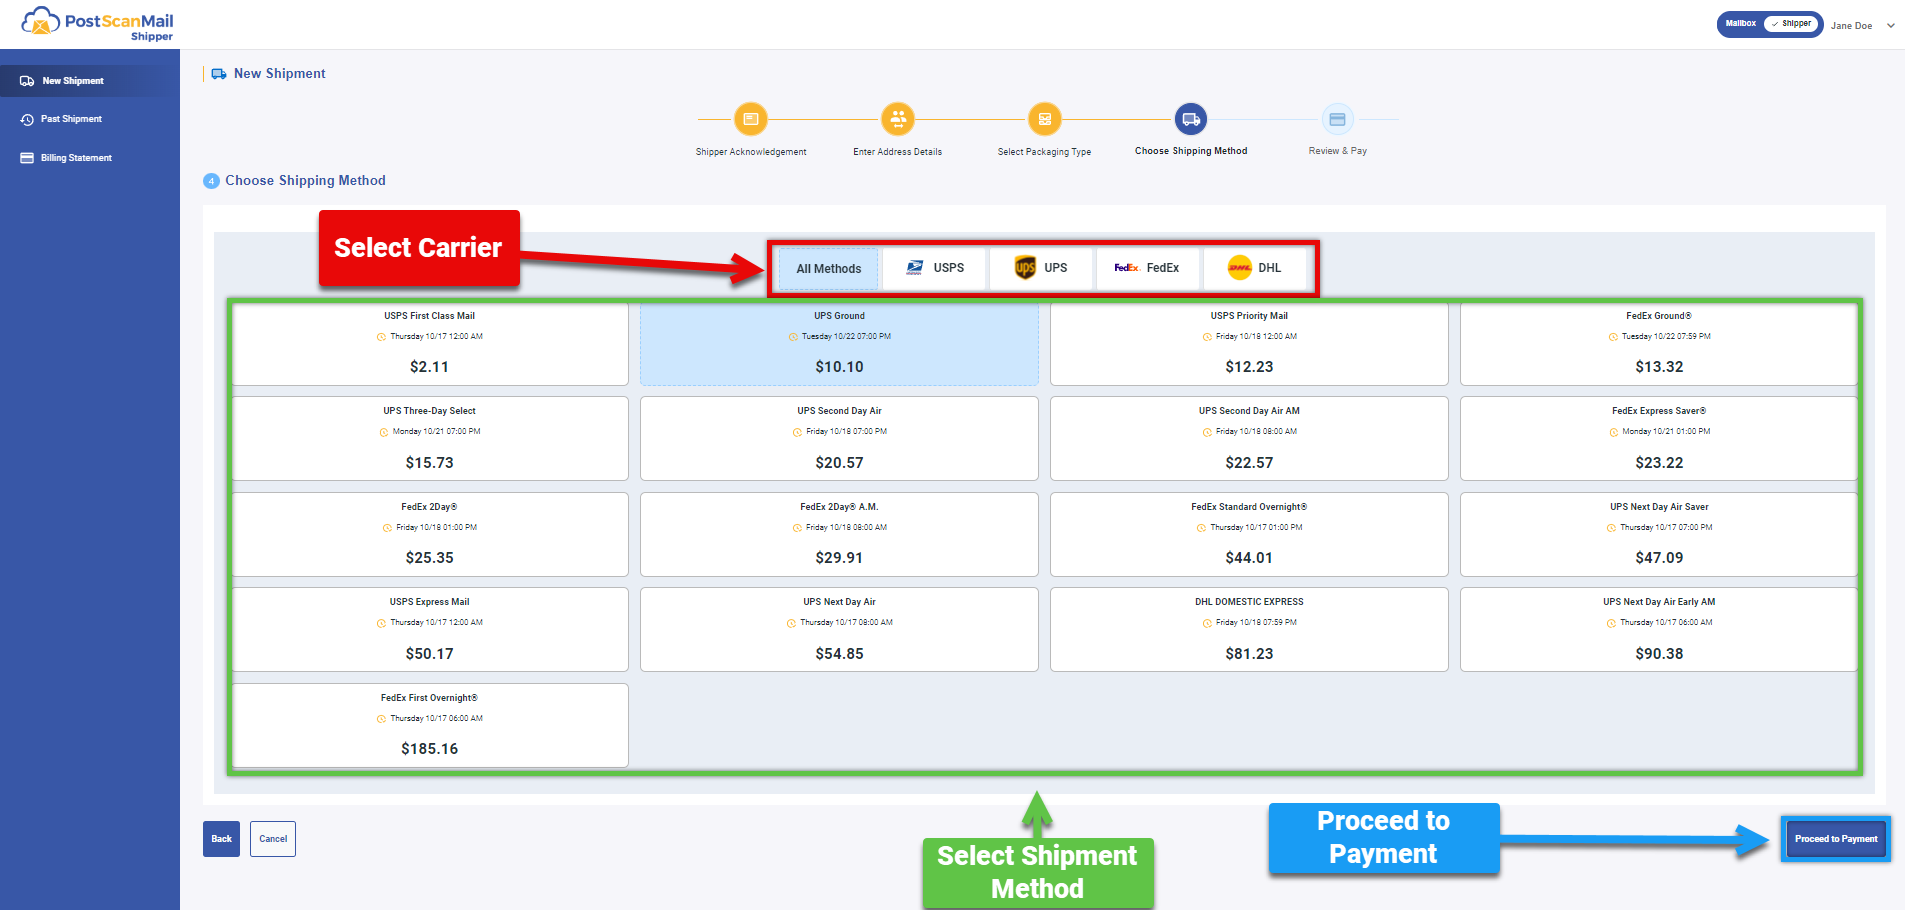Choose USPS Priority Mail at $12.23
This screenshot has width=1905, height=910.
(1249, 343)
